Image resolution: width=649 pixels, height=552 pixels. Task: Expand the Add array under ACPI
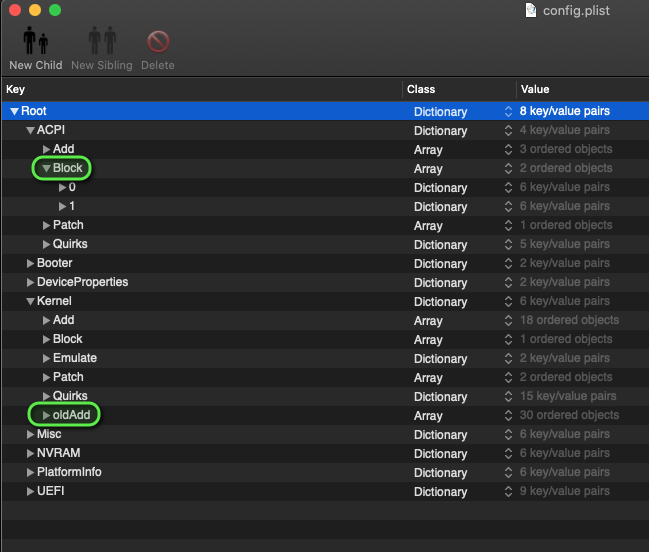click(46, 149)
